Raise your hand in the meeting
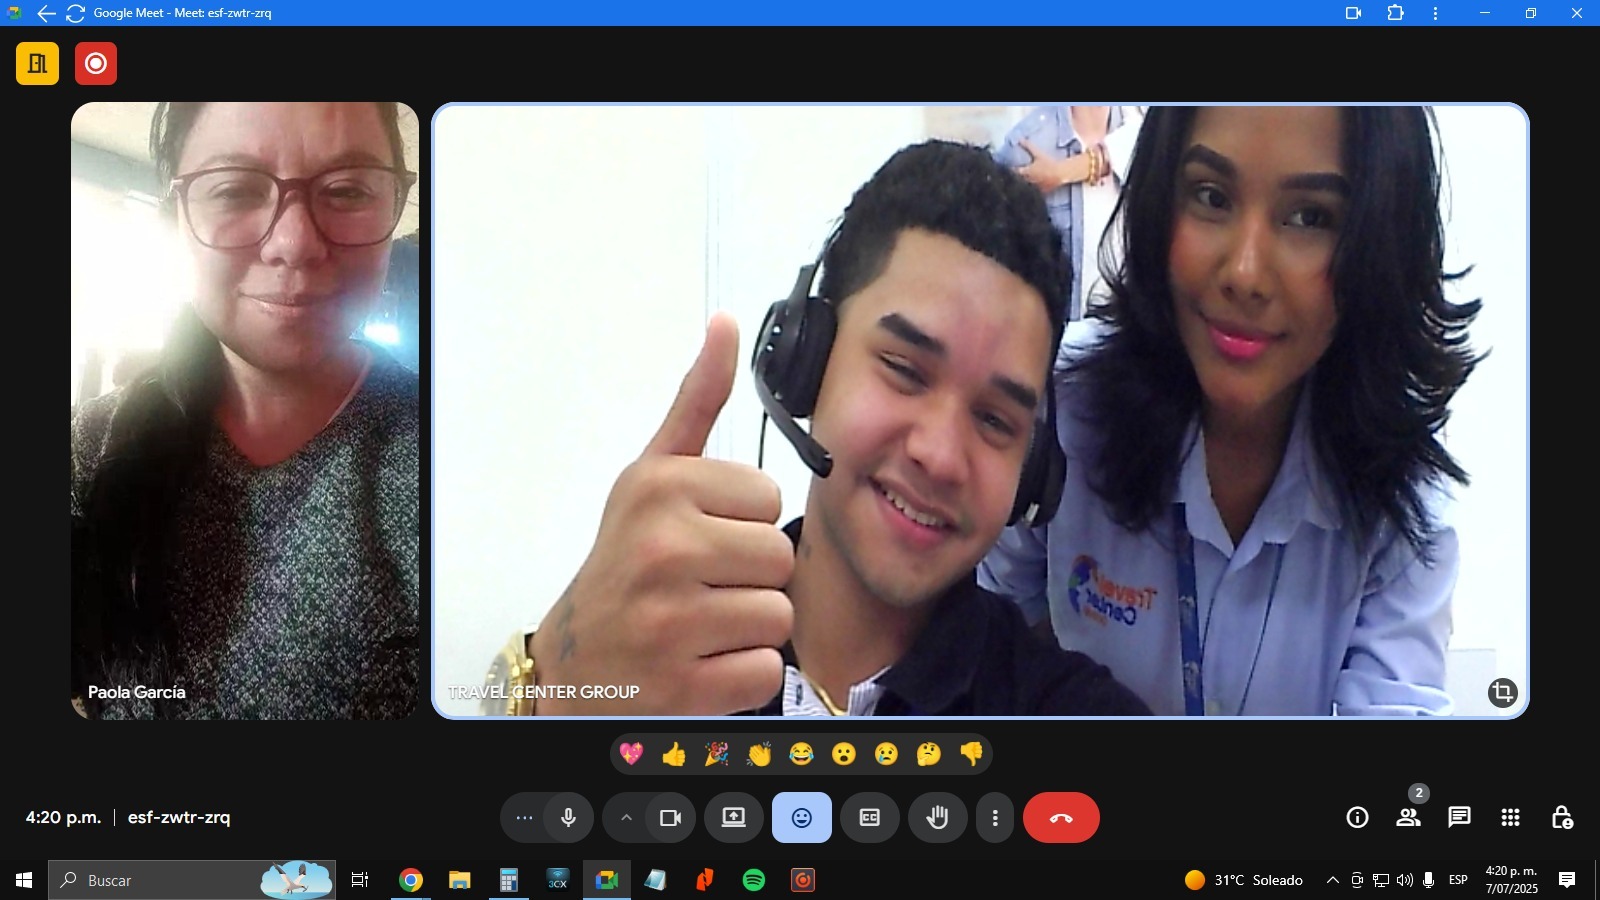This screenshot has height=900, width=1600. [x=937, y=818]
